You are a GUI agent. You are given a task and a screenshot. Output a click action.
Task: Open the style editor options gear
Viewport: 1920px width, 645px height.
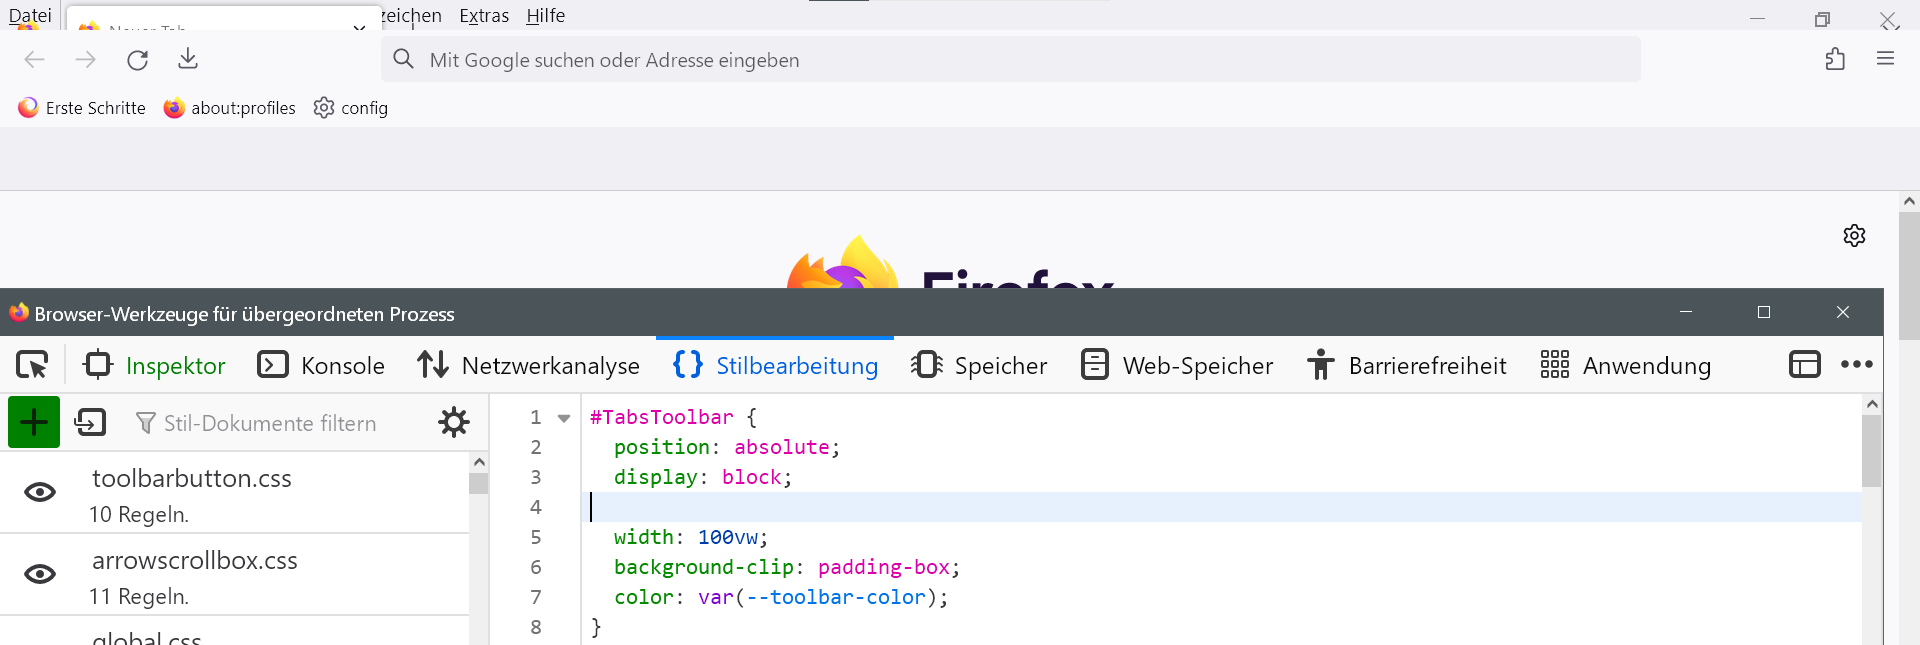click(x=454, y=422)
